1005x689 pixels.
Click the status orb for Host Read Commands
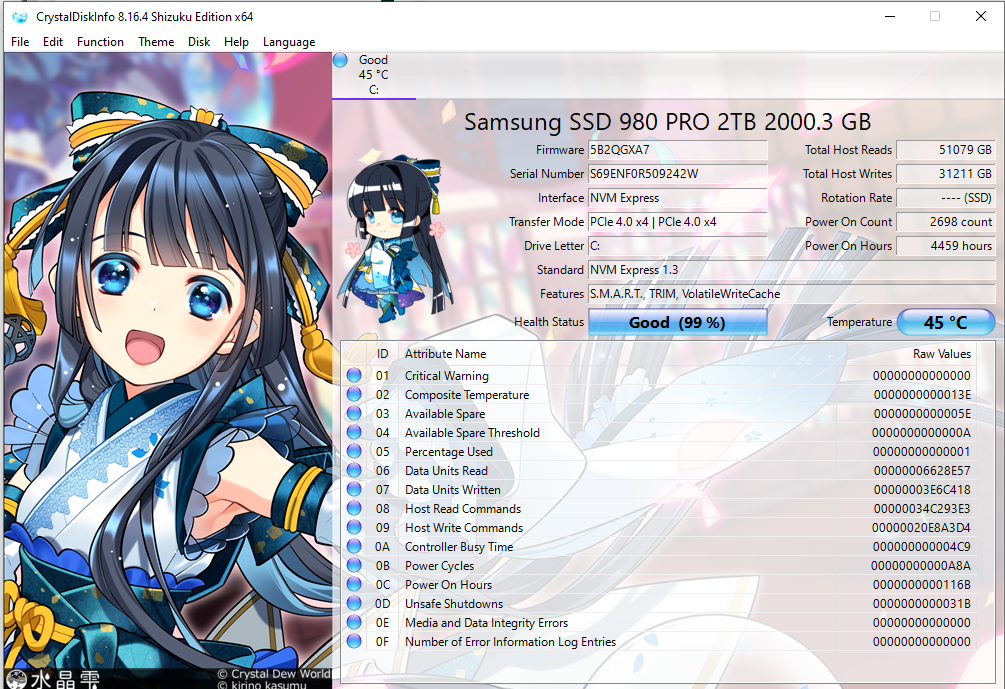tap(354, 508)
